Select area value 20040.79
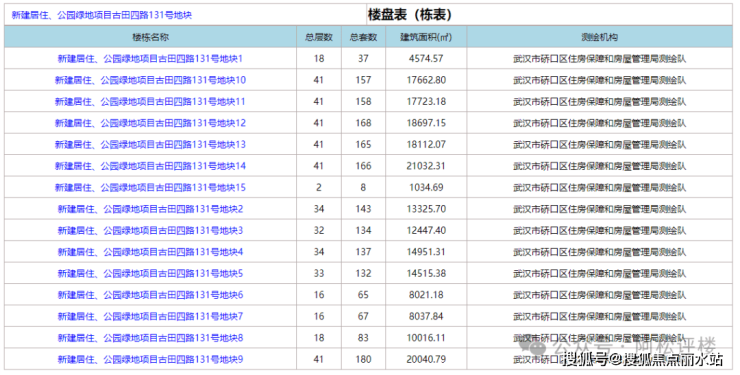 tap(426, 359)
